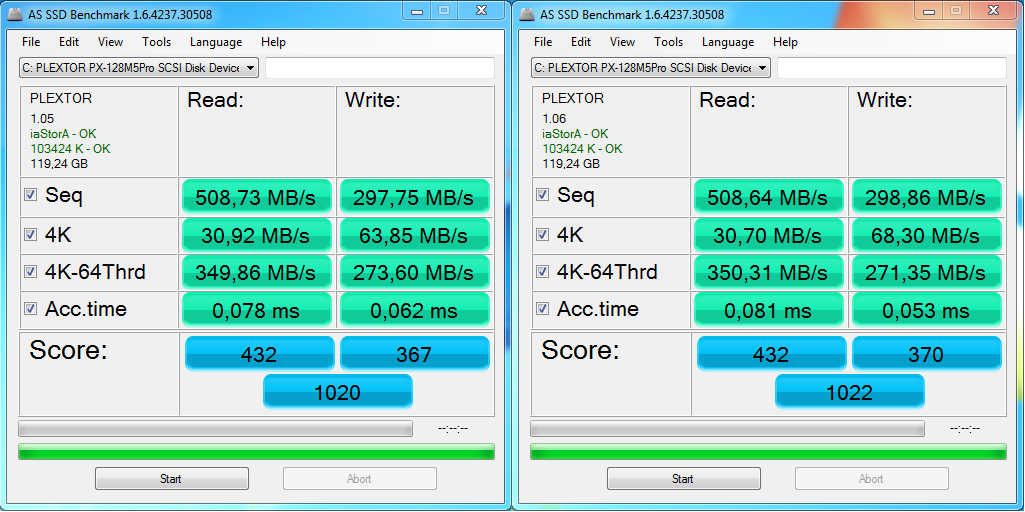Click read score 432 in right window
Image resolution: width=1025 pixels, height=512 pixels.
[x=771, y=354]
